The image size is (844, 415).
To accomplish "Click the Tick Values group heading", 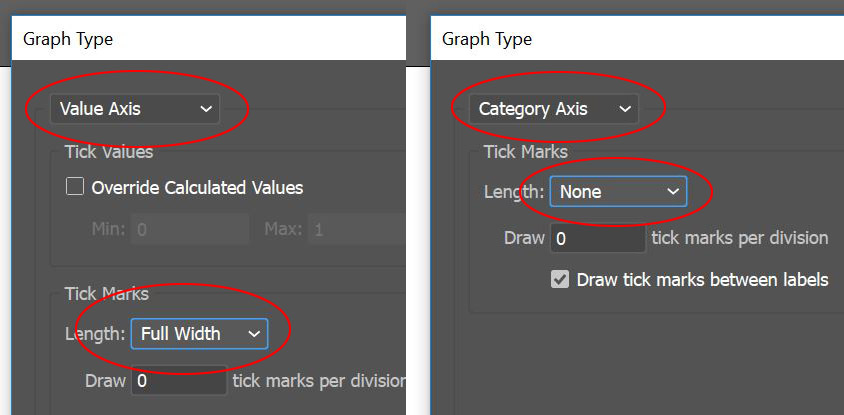I will tap(109, 152).
